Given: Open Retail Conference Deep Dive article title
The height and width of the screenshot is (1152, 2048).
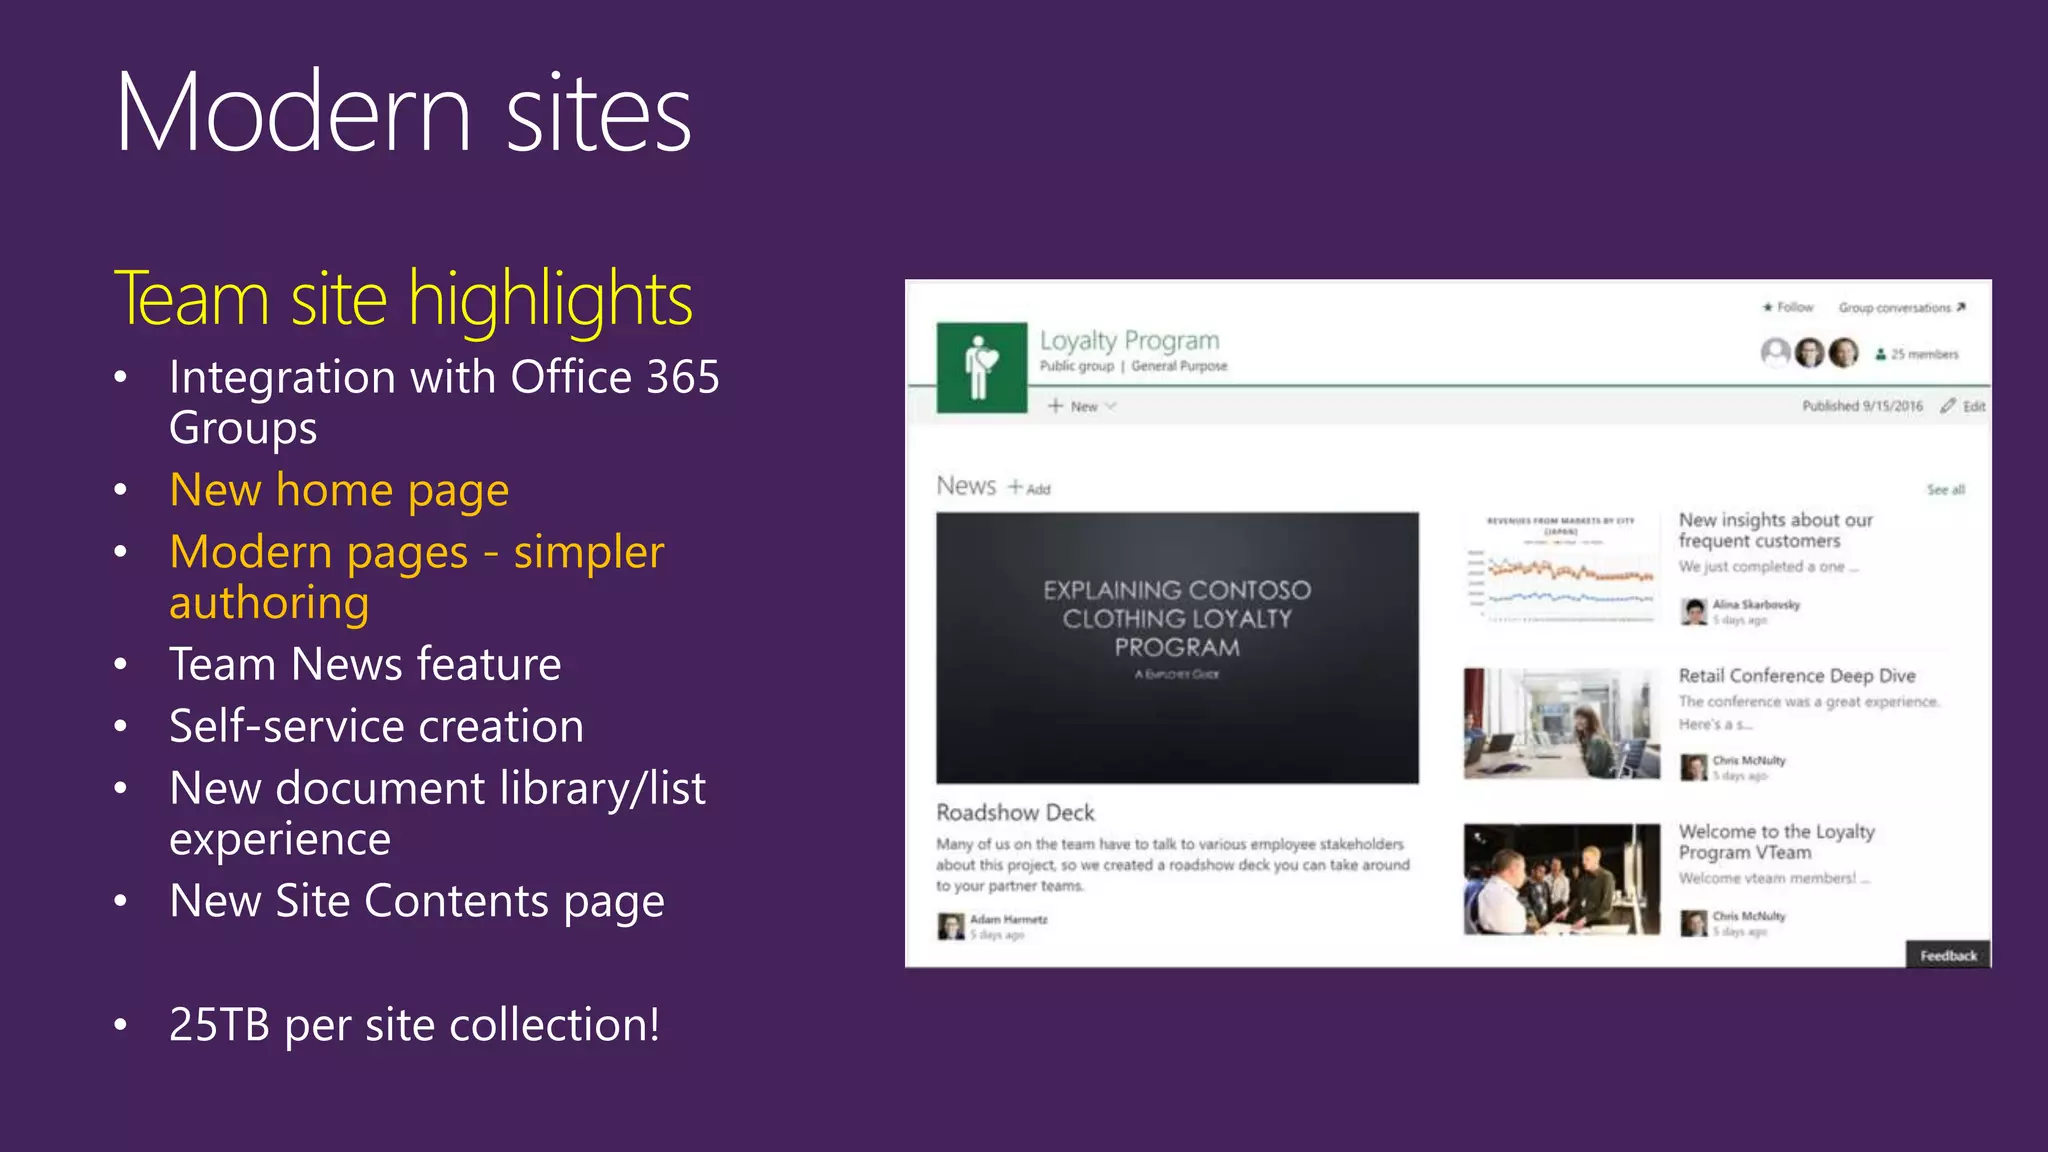Looking at the screenshot, I should tap(1797, 676).
